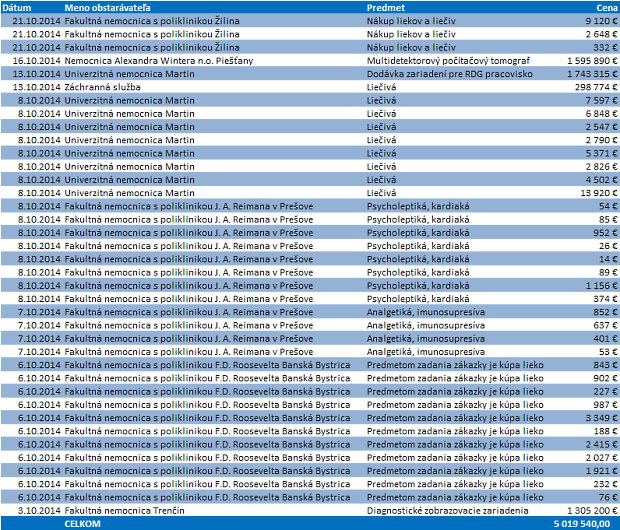The image size is (620, 530).
Task: Select the price 843 €
Action: pyautogui.click(x=605, y=365)
